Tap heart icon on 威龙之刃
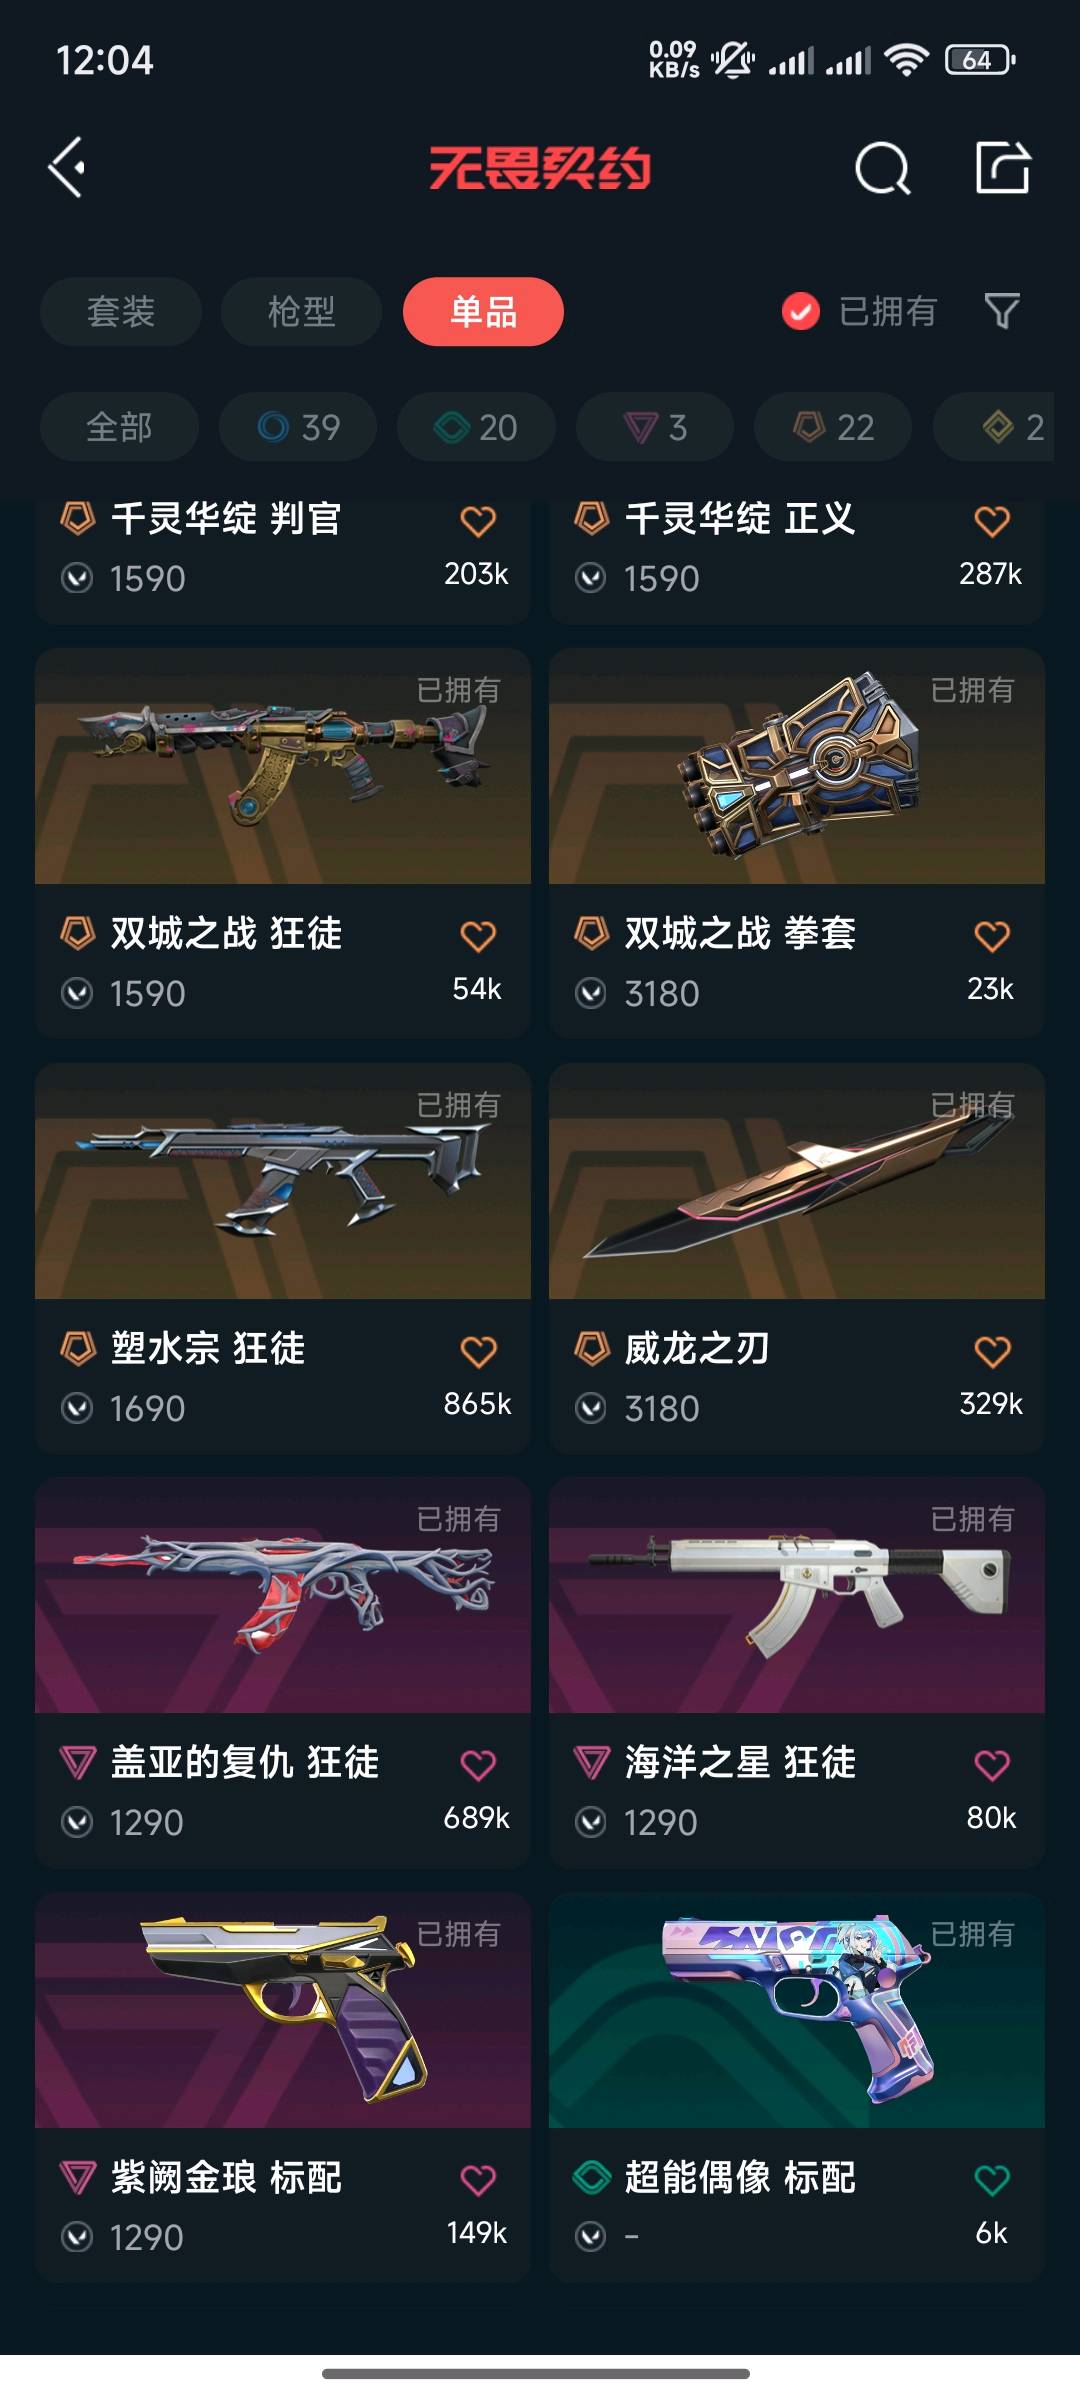This screenshot has height=2400, width=1080. click(992, 1352)
